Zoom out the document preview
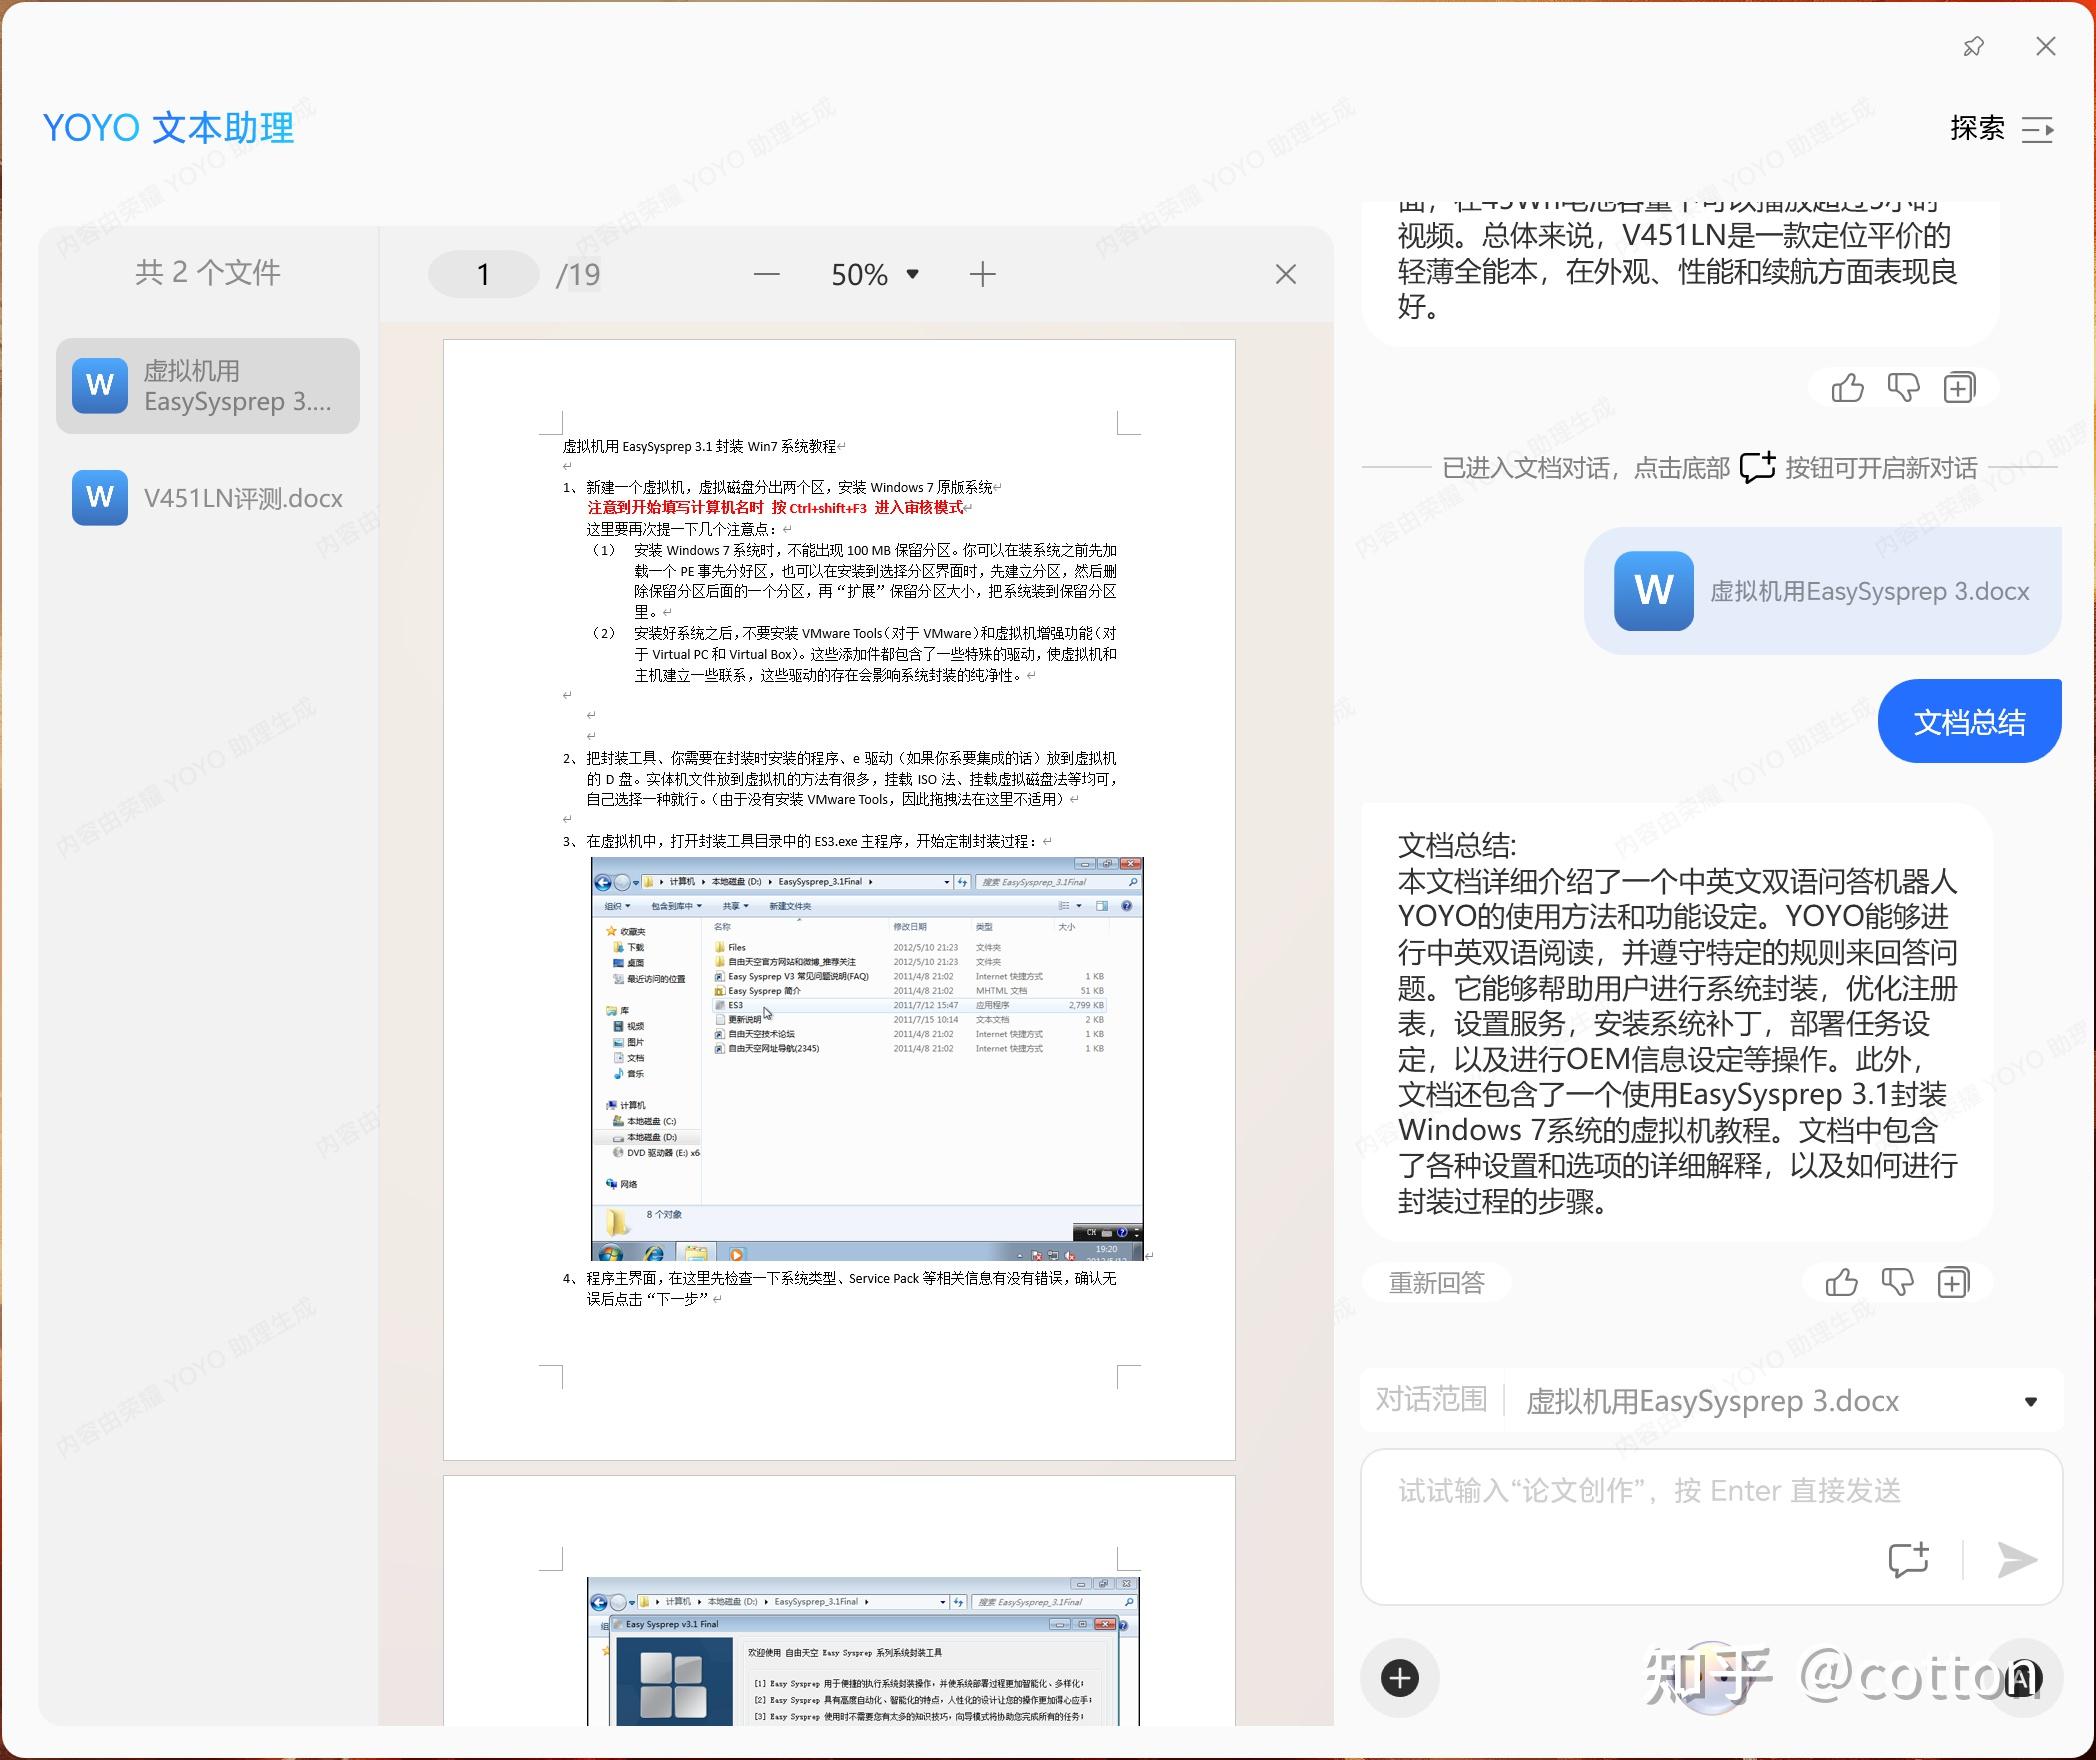The height and width of the screenshot is (1760, 2096). point(767,274)
